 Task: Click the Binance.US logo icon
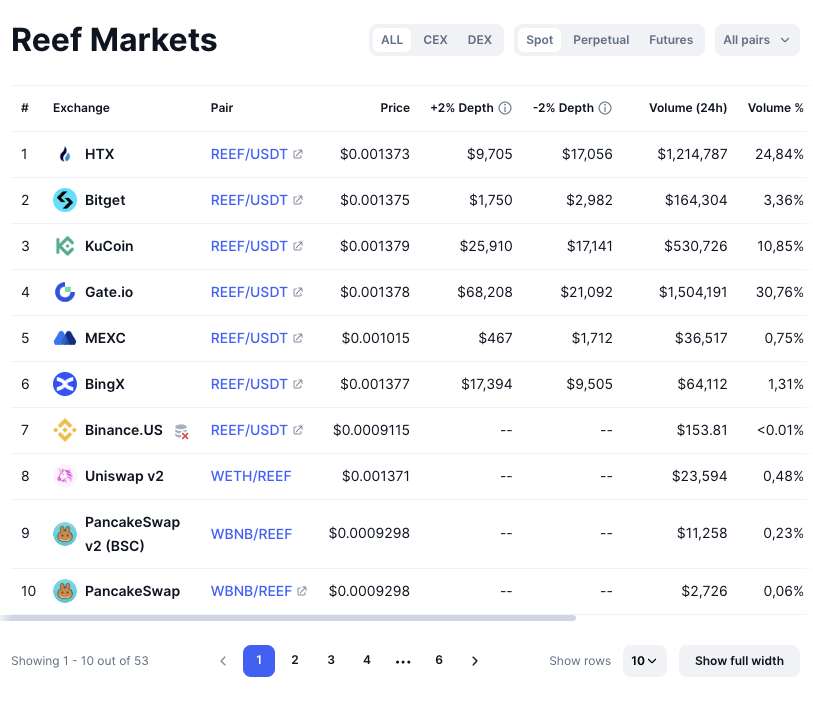(65, 430)
